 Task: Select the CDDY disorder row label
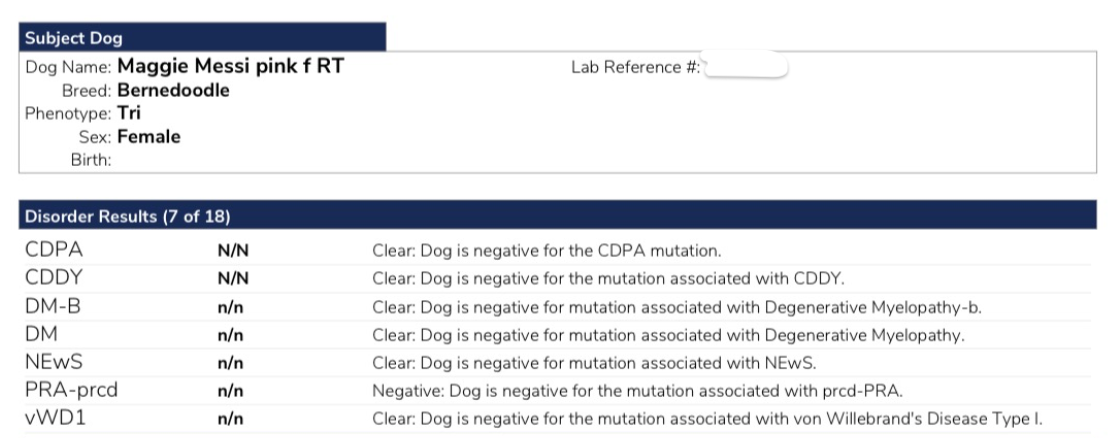click(54, 278)
